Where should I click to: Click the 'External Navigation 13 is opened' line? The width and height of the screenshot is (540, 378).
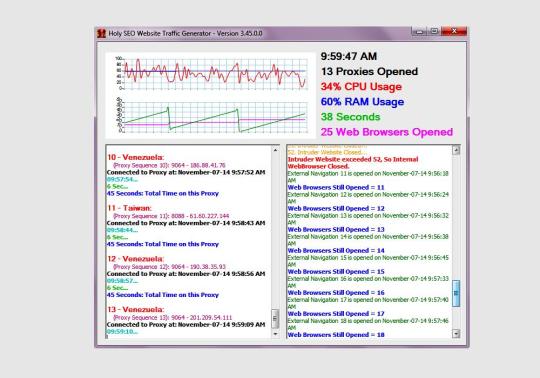click(368, 219)
